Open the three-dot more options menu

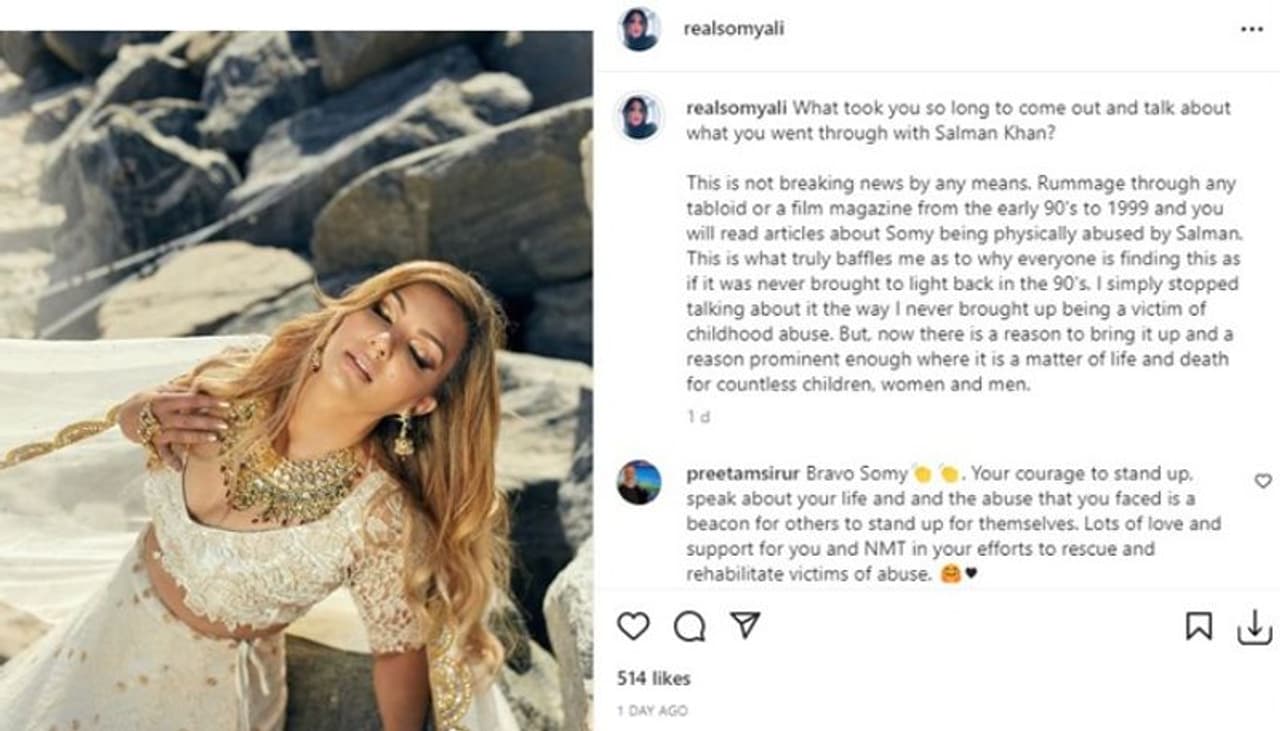tap(1251, 30)
